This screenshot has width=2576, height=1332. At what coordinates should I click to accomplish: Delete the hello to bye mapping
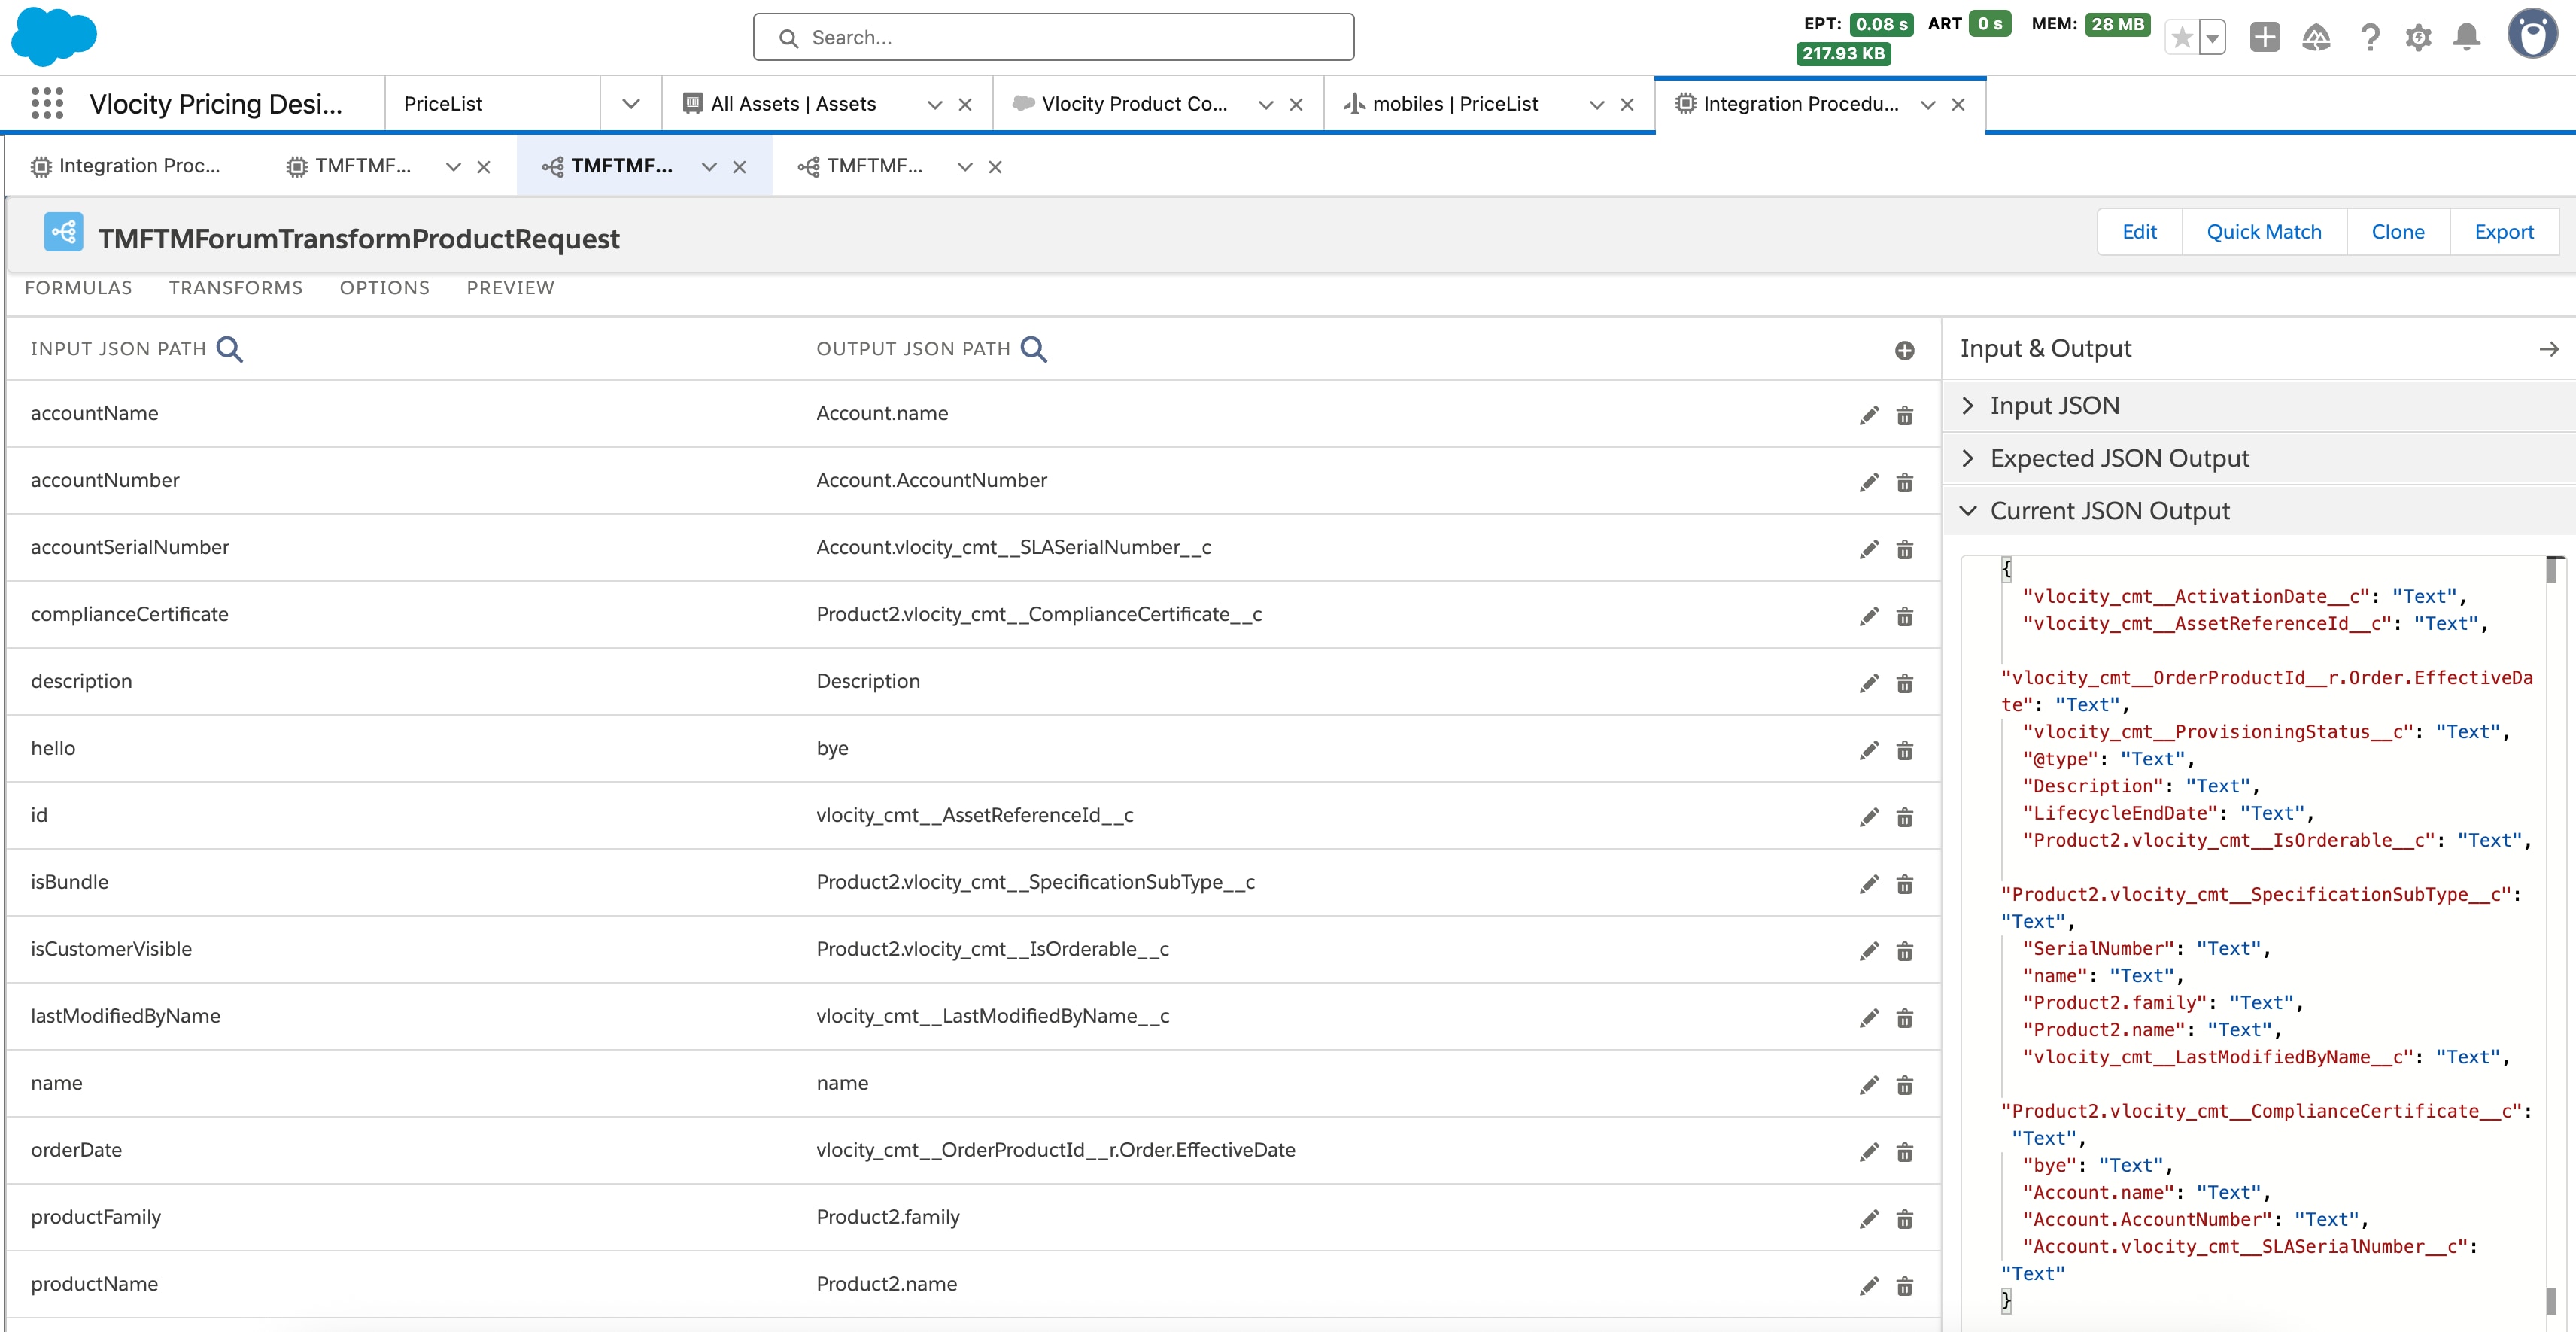1904,750
